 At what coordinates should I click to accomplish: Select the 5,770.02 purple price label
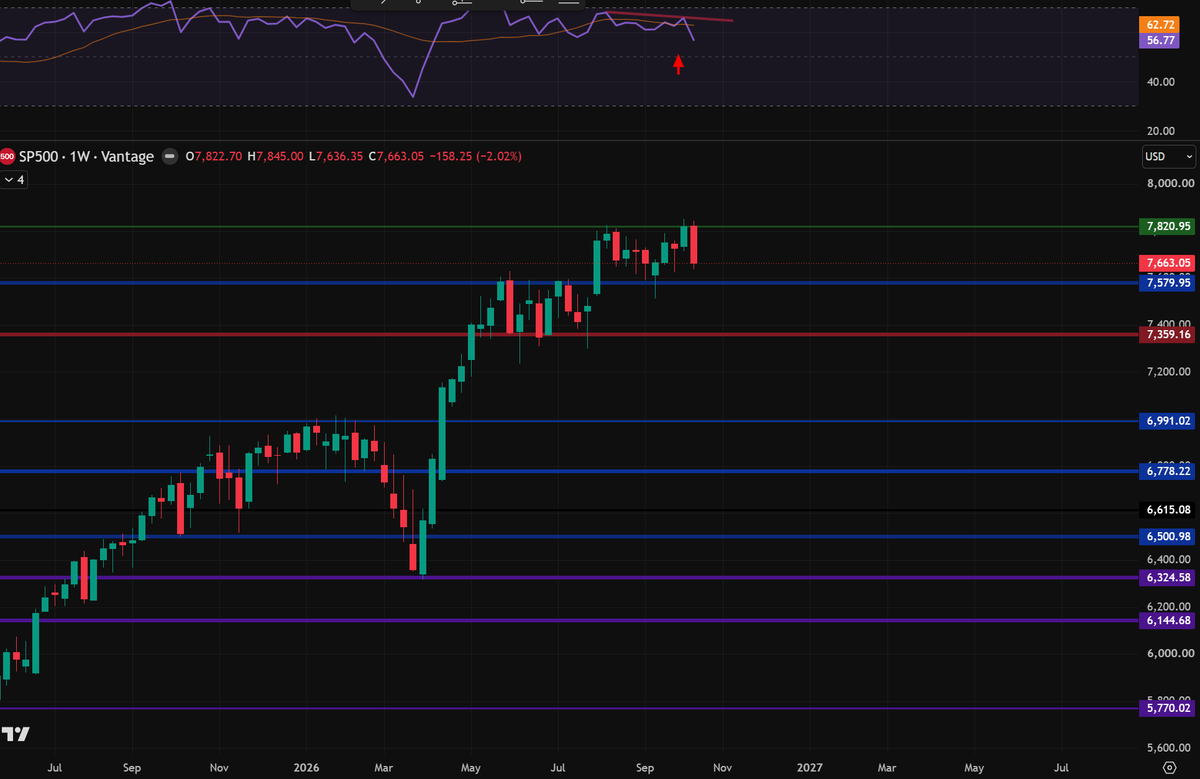point(1168,708)
